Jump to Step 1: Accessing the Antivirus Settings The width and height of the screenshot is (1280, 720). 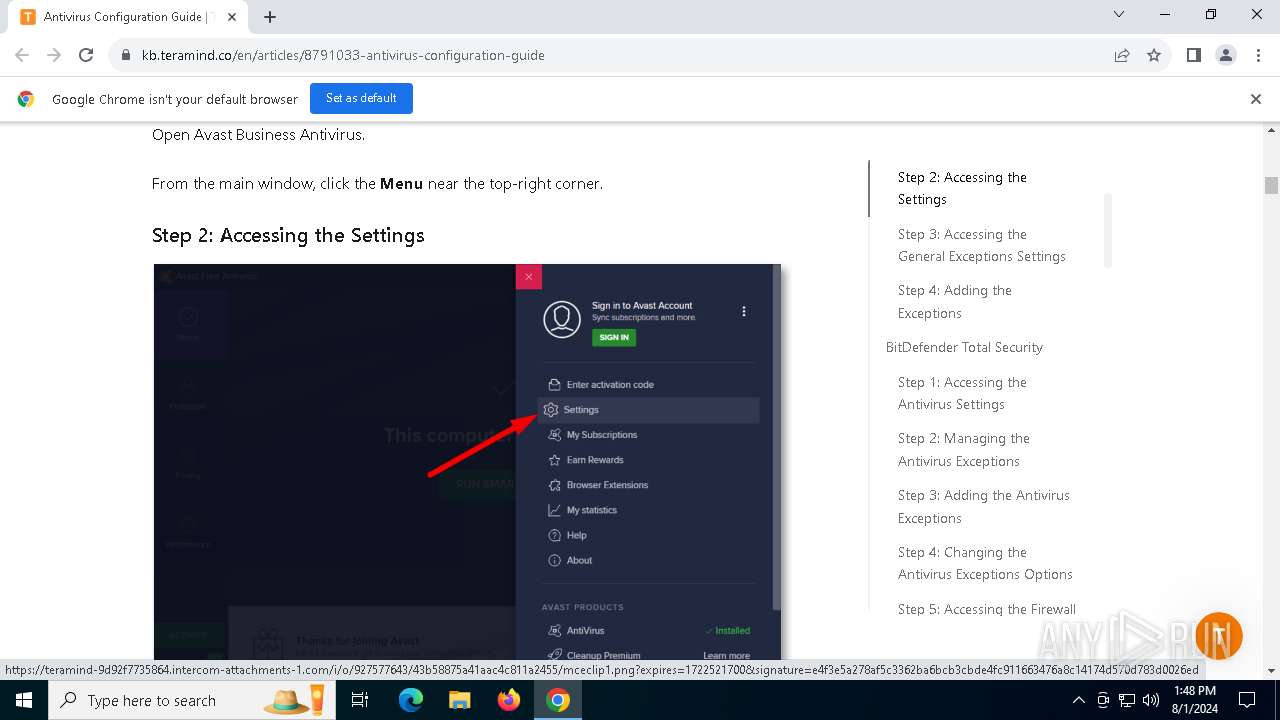[962, 393]
